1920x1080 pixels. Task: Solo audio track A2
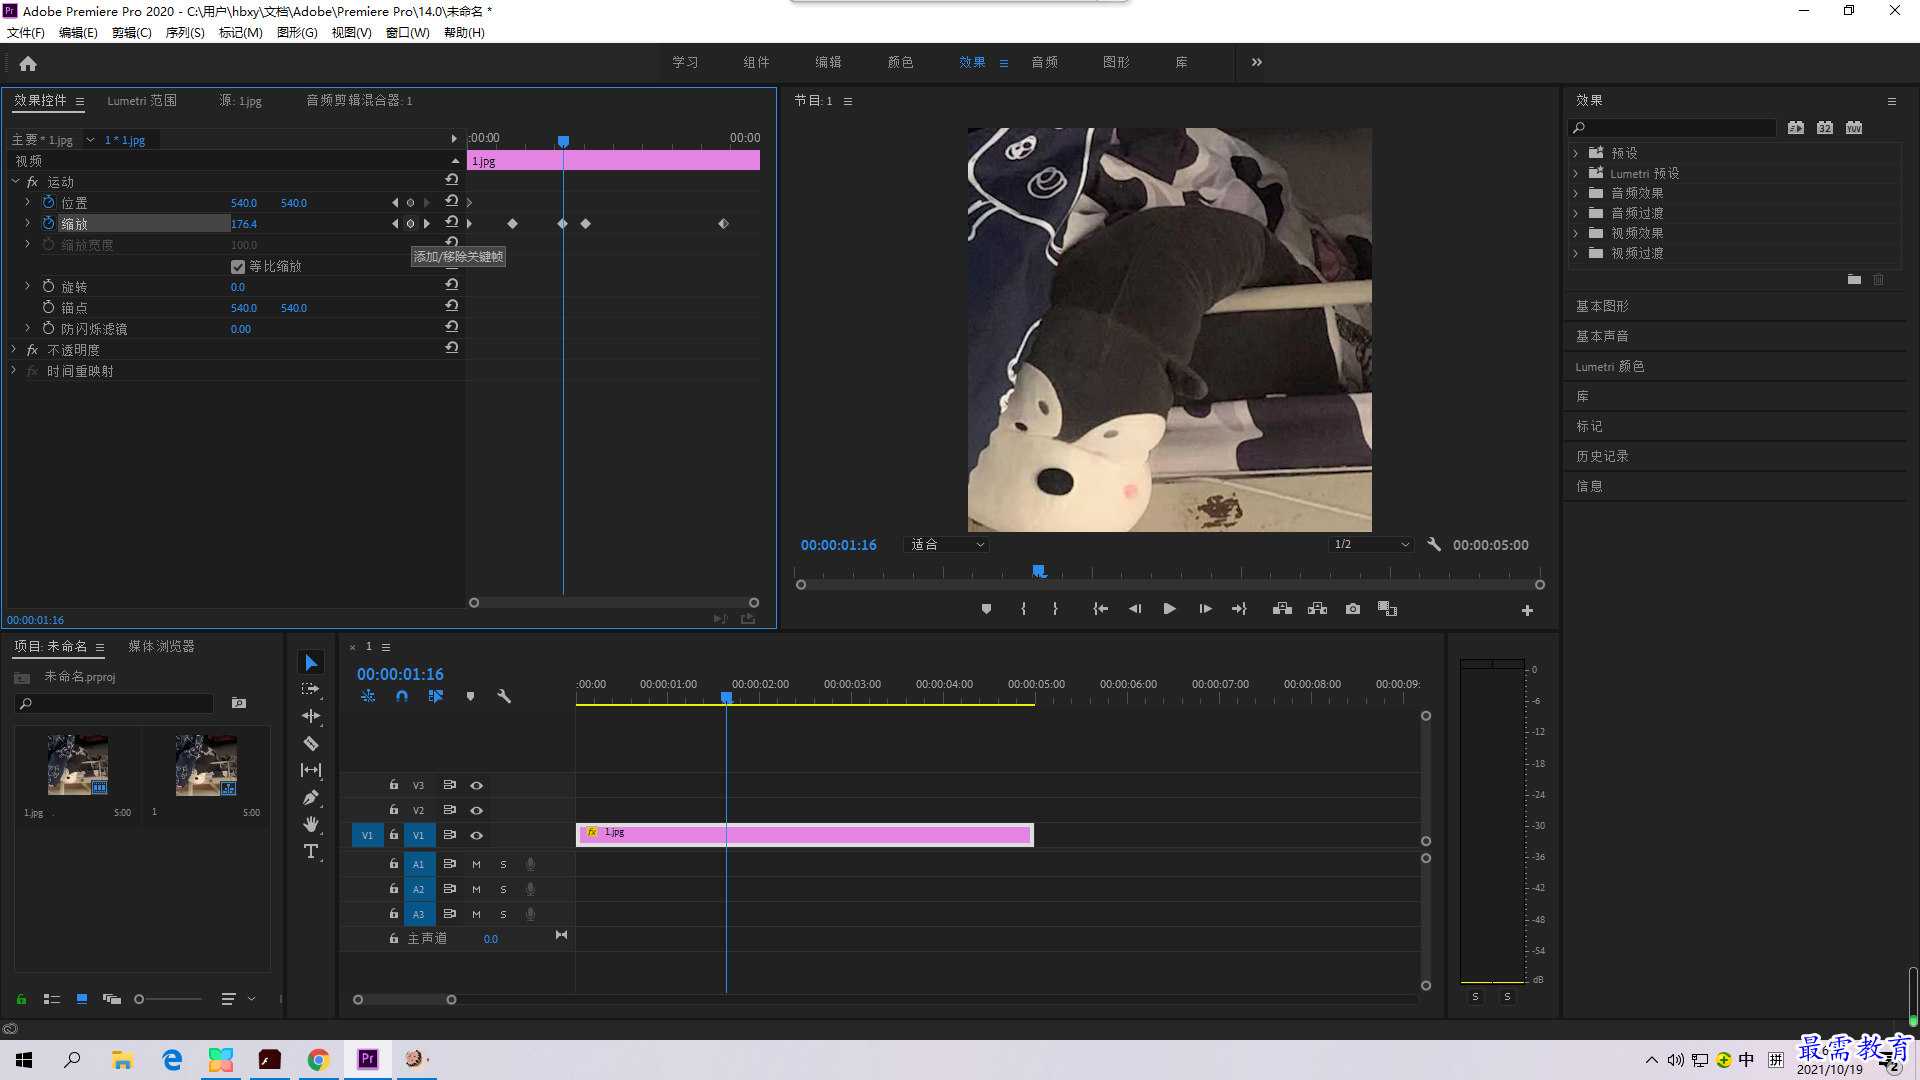(503, 889)
